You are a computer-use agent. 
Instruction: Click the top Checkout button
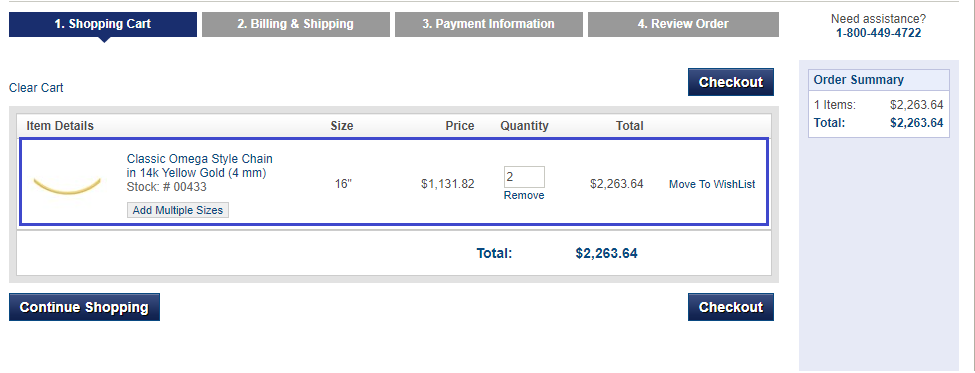pyautogui.click(x=731, y=82)
